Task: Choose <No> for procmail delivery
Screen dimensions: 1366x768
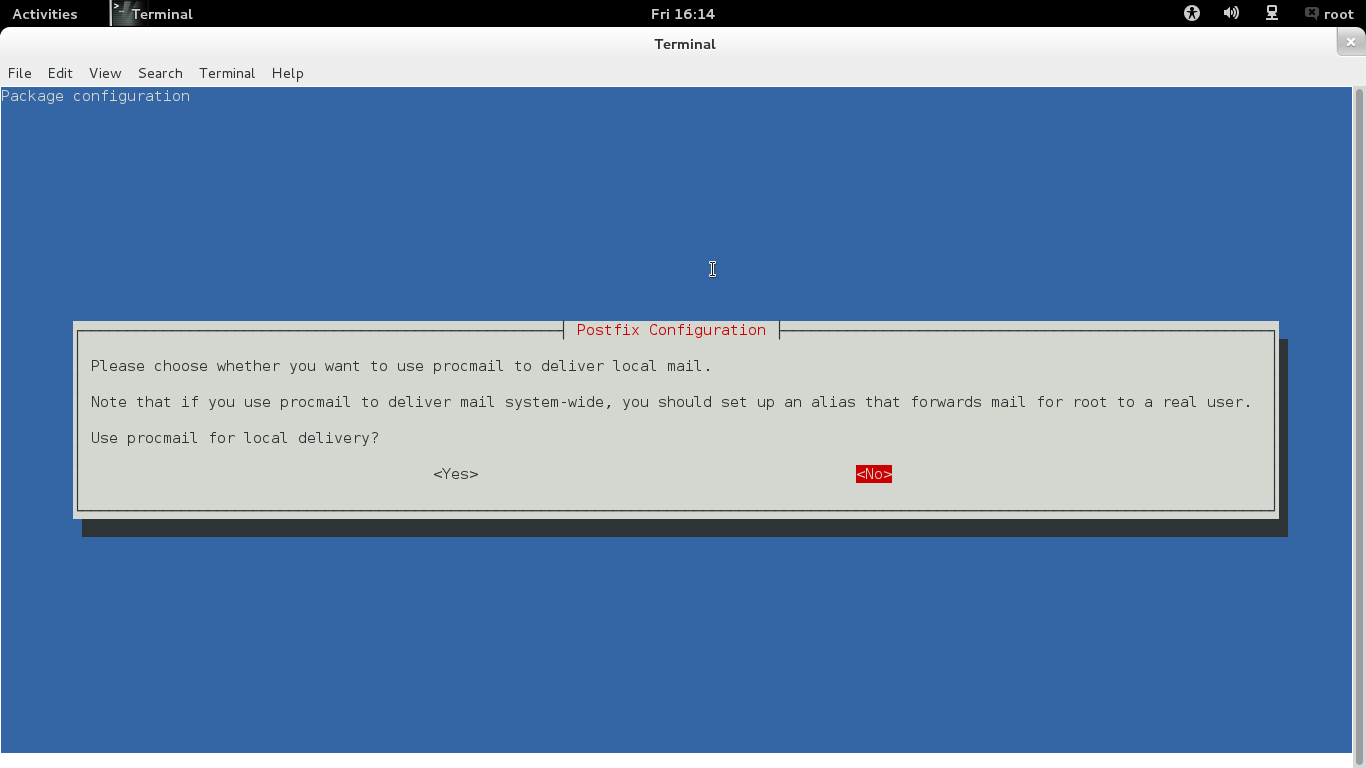Action: point(874,474)
